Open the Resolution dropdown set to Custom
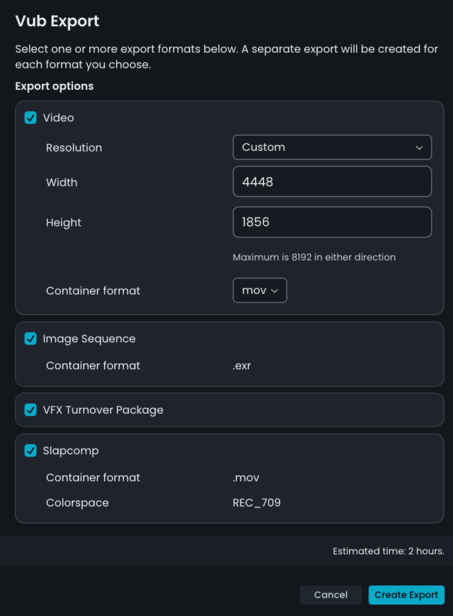The image size is (453, 616). [x=332, y=147]
